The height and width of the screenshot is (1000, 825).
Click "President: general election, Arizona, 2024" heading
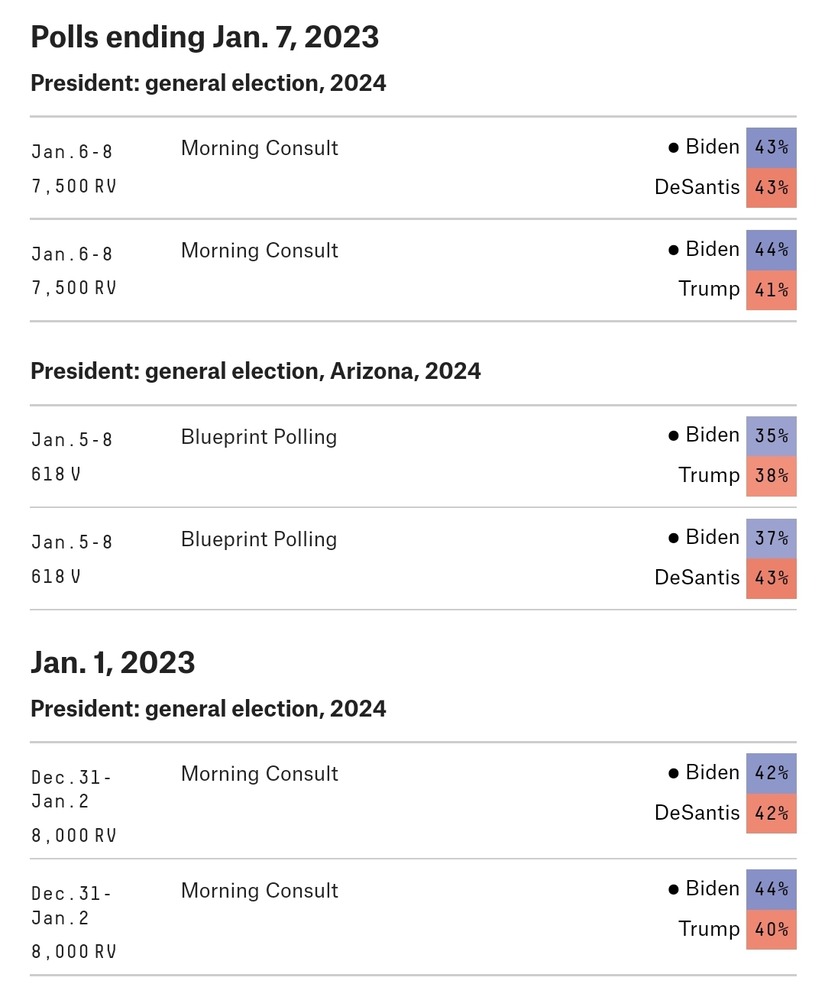pyautogui.click(x=255, y=371)
